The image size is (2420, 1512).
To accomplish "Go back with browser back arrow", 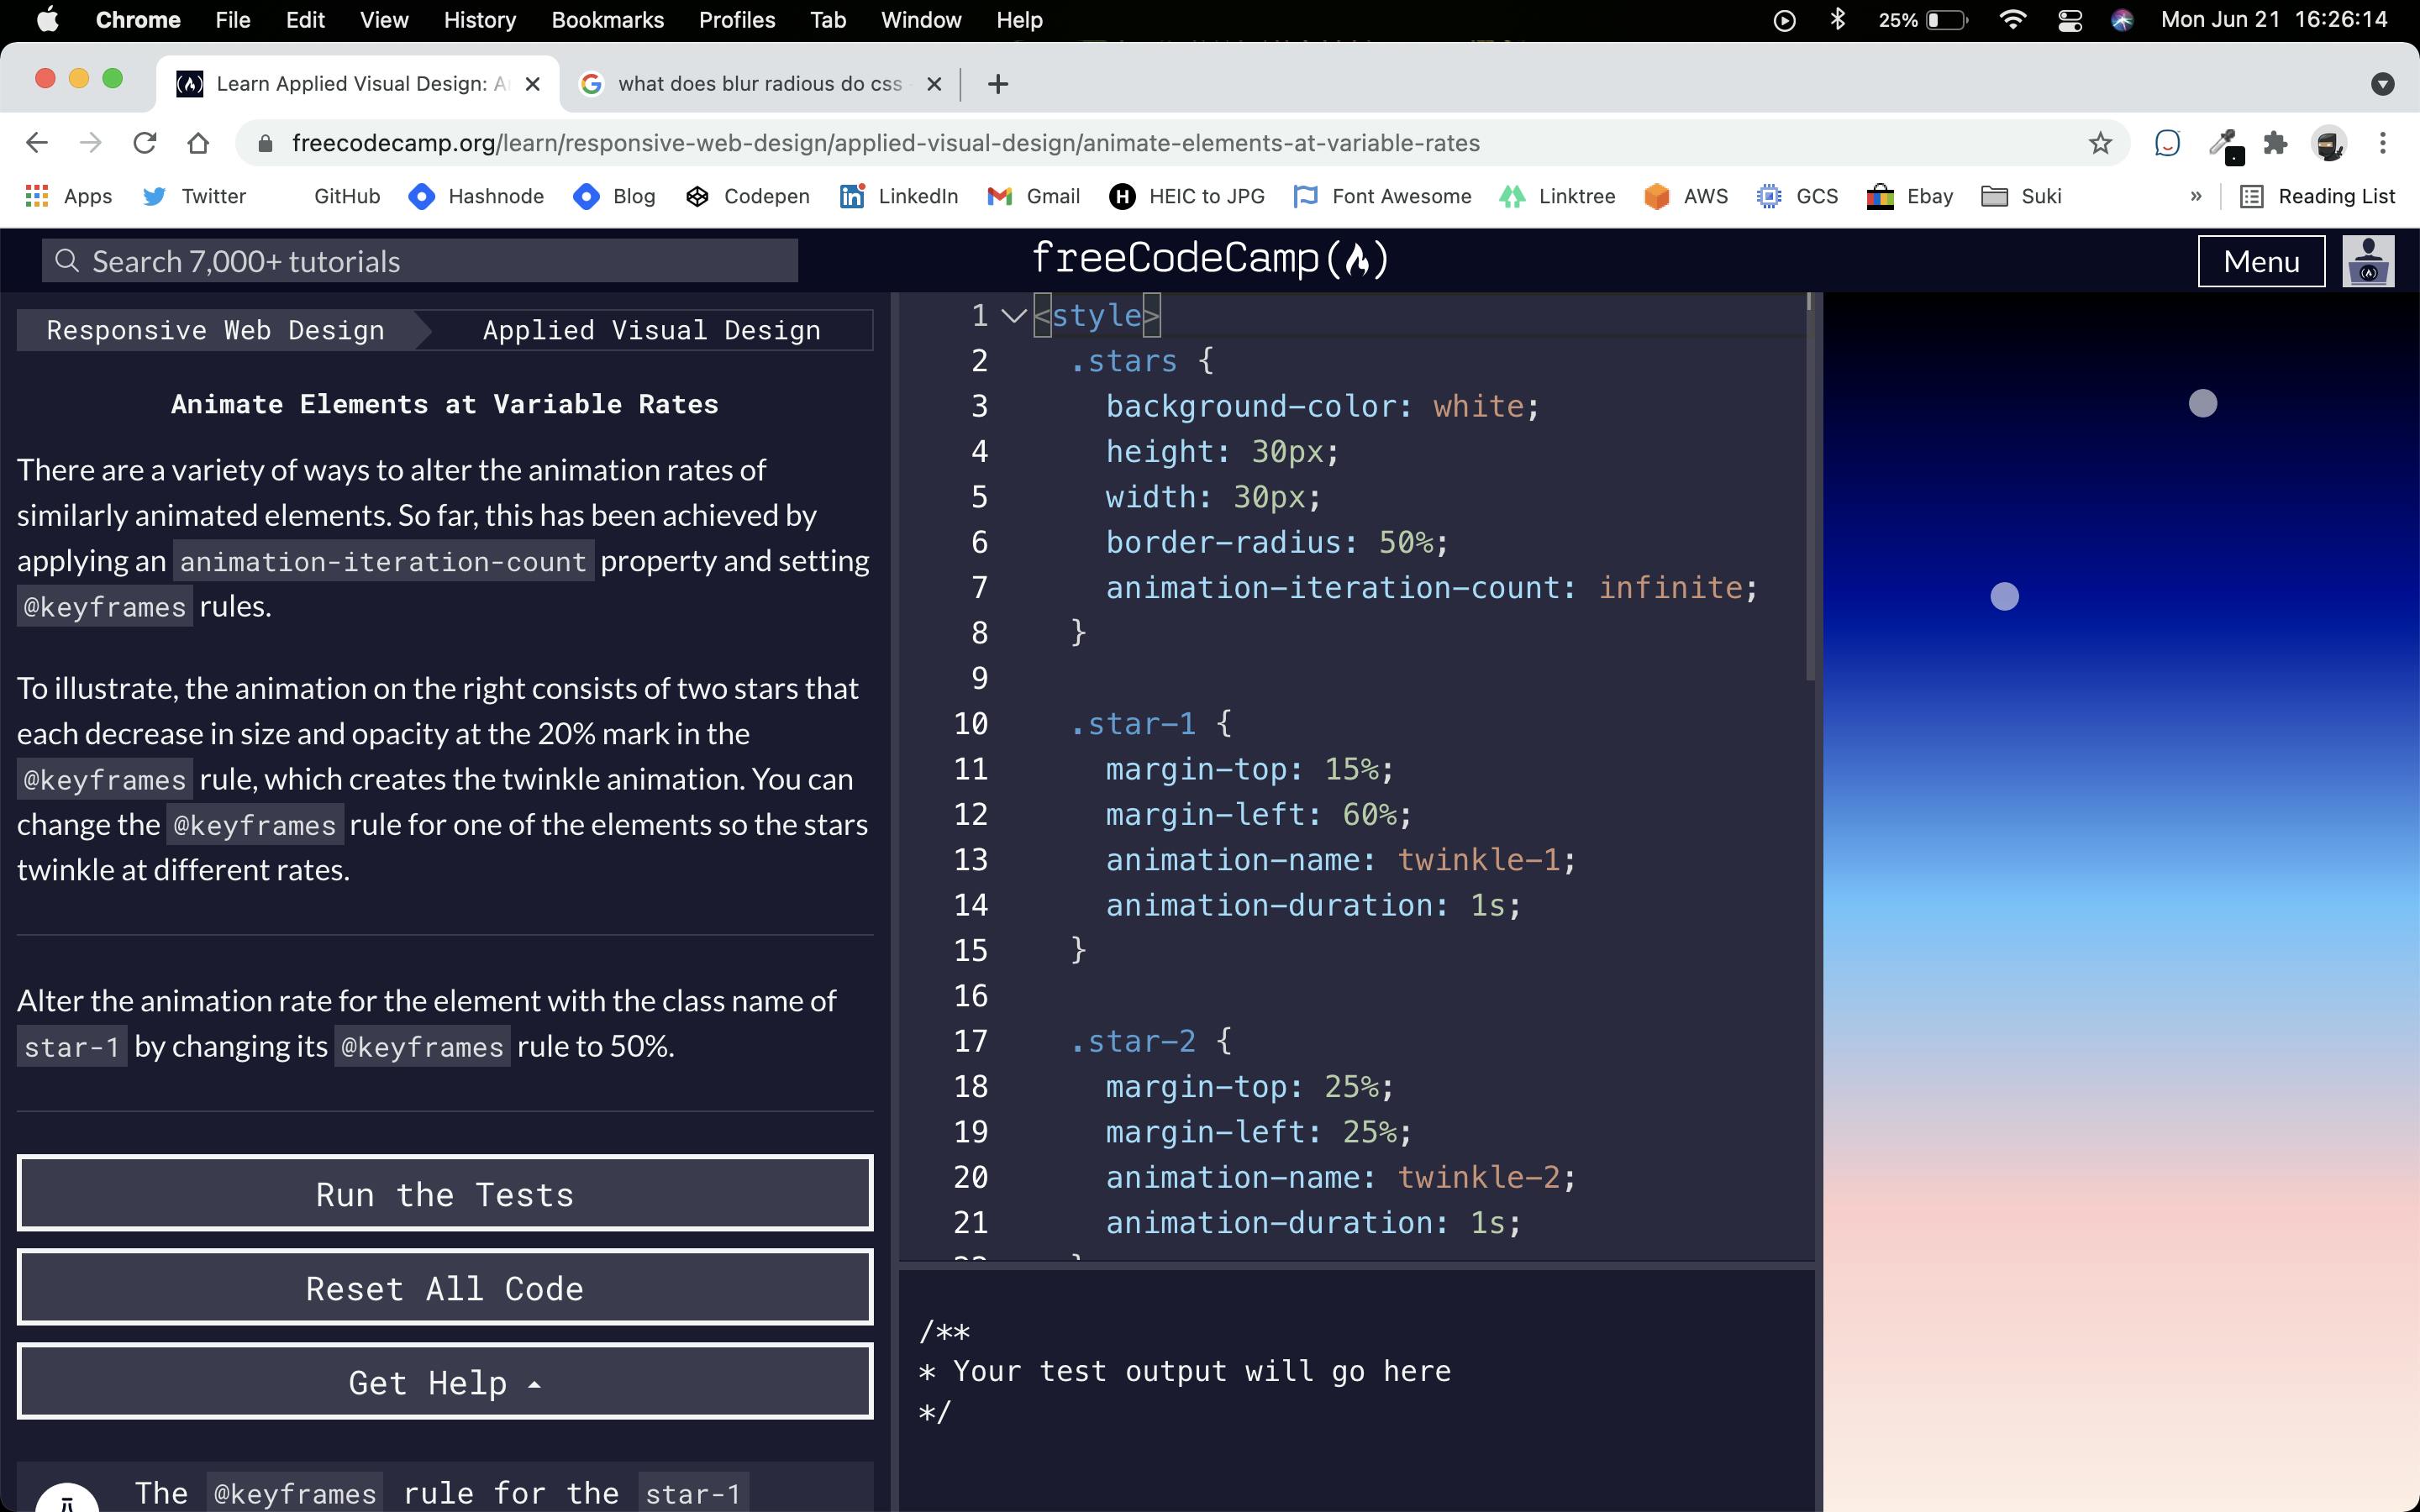I will [37, 143].
